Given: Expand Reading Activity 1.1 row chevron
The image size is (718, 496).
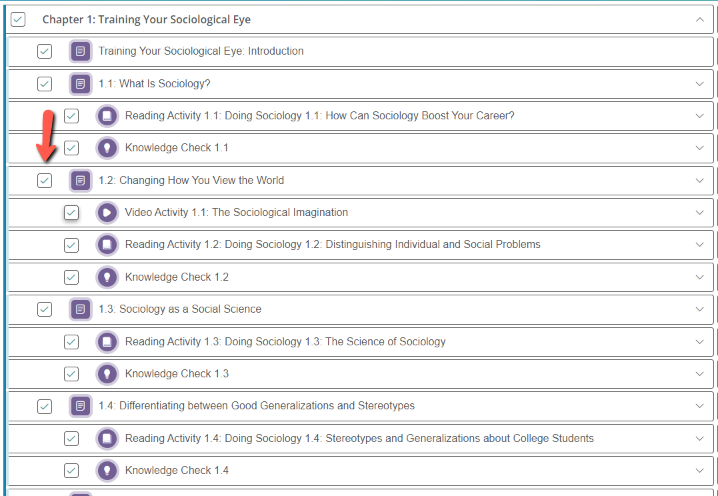Looking at the screenshot, I should [x=700, y=116].
